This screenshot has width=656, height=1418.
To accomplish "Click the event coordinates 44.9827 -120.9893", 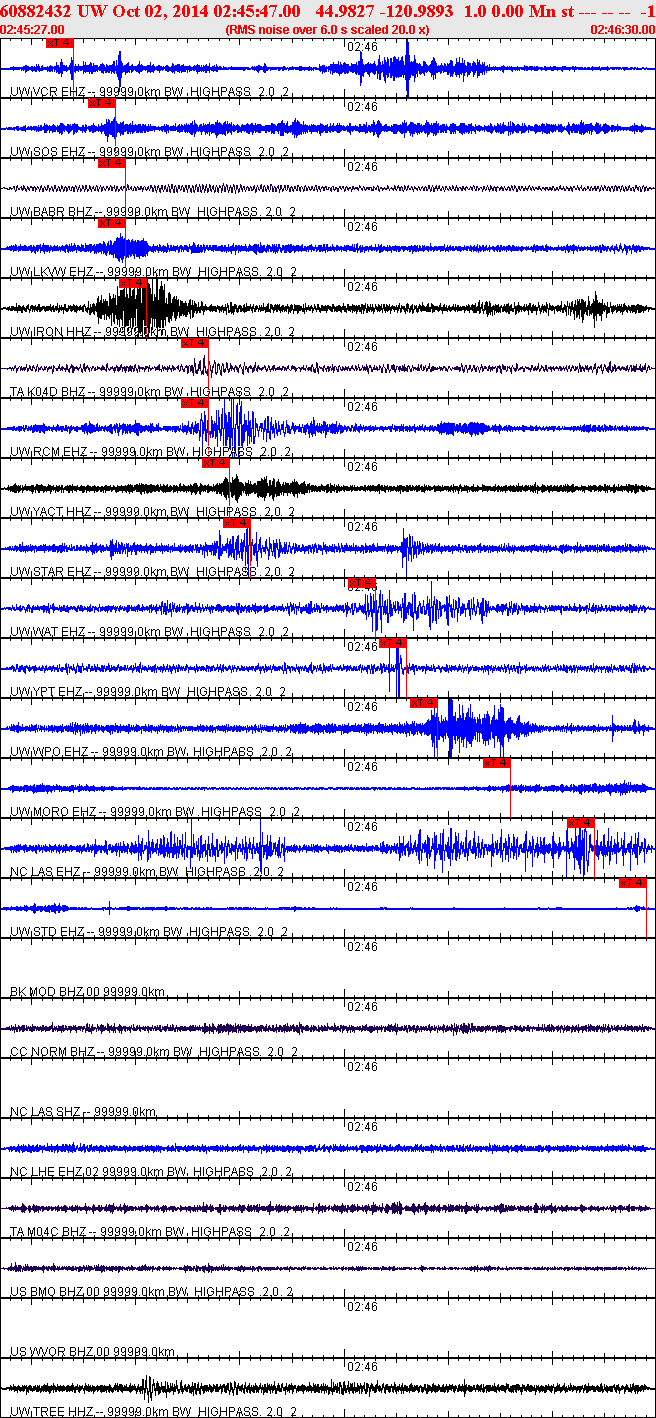I will coord(384,10).
